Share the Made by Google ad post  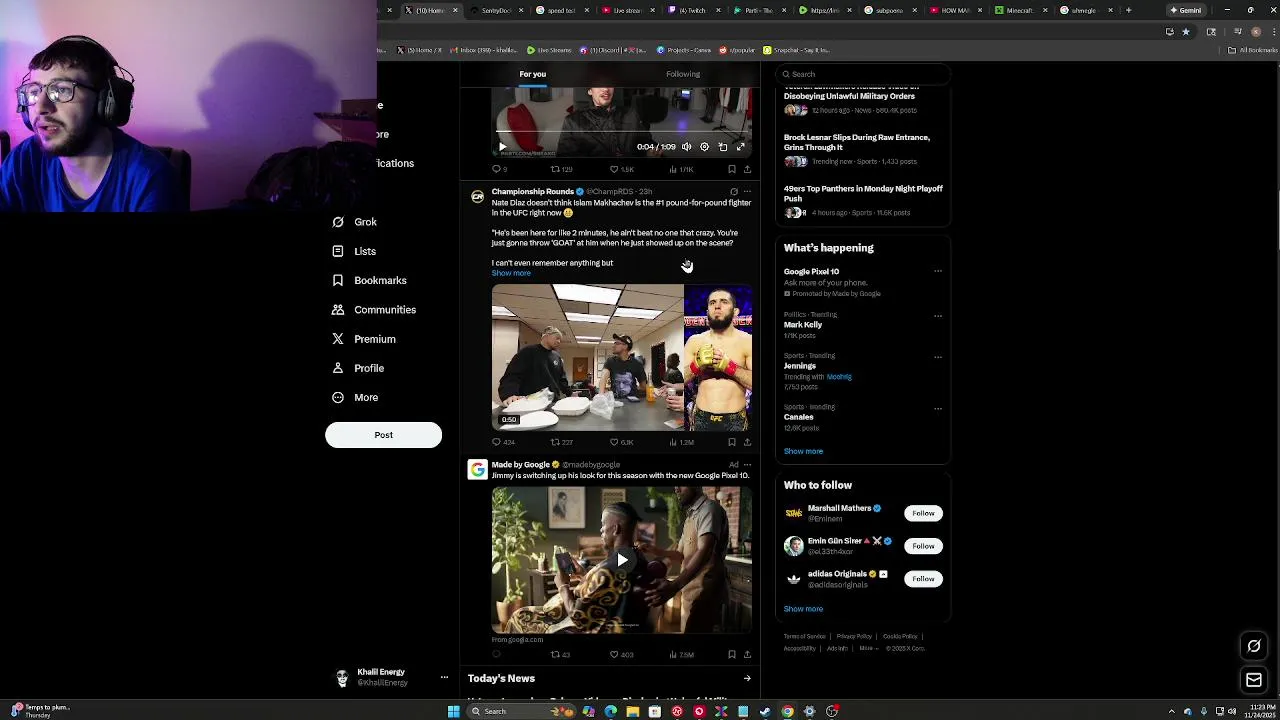click(x=747, y=655)
